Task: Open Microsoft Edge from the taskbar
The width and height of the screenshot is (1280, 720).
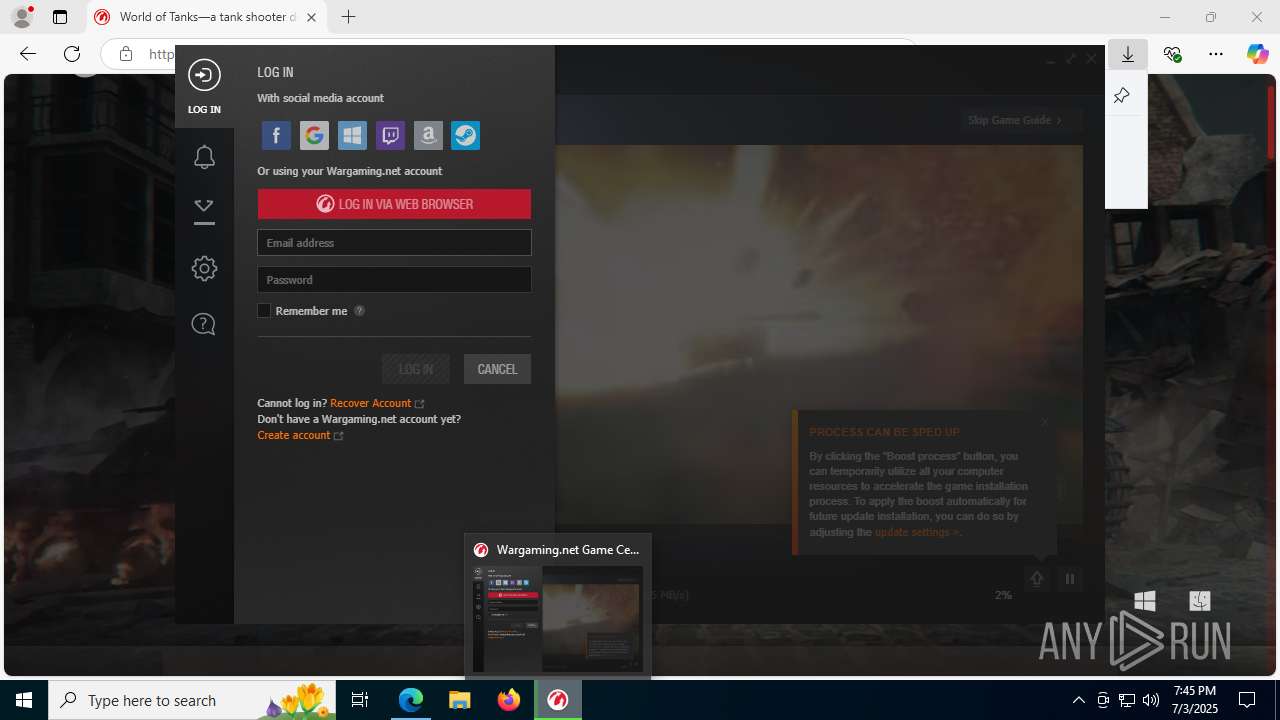Action: (x=411, y=700)
